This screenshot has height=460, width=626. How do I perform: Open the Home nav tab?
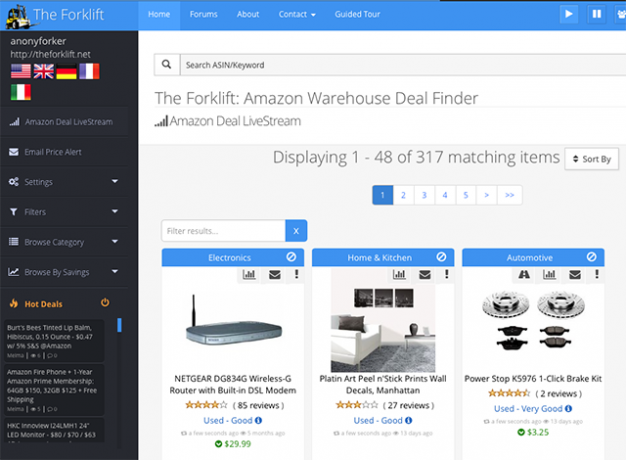tap(159, 15)
